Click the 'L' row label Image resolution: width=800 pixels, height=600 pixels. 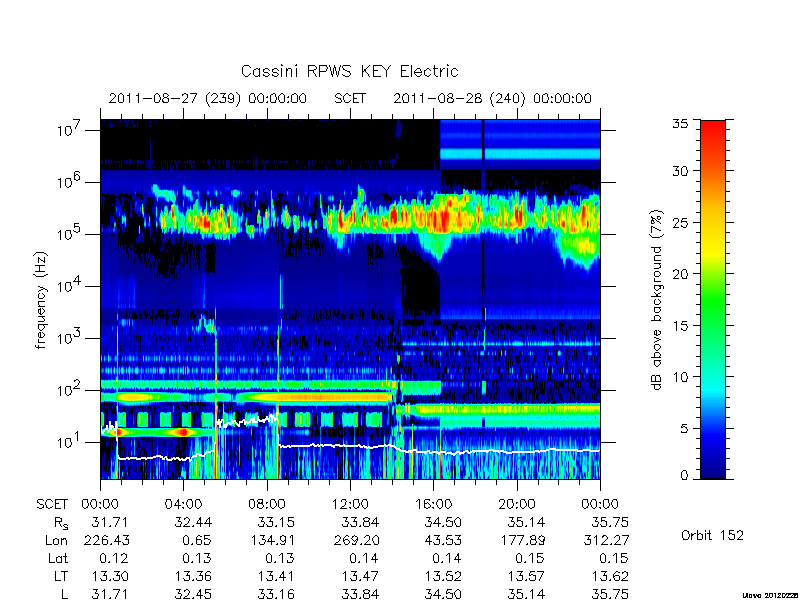point(65,593)
